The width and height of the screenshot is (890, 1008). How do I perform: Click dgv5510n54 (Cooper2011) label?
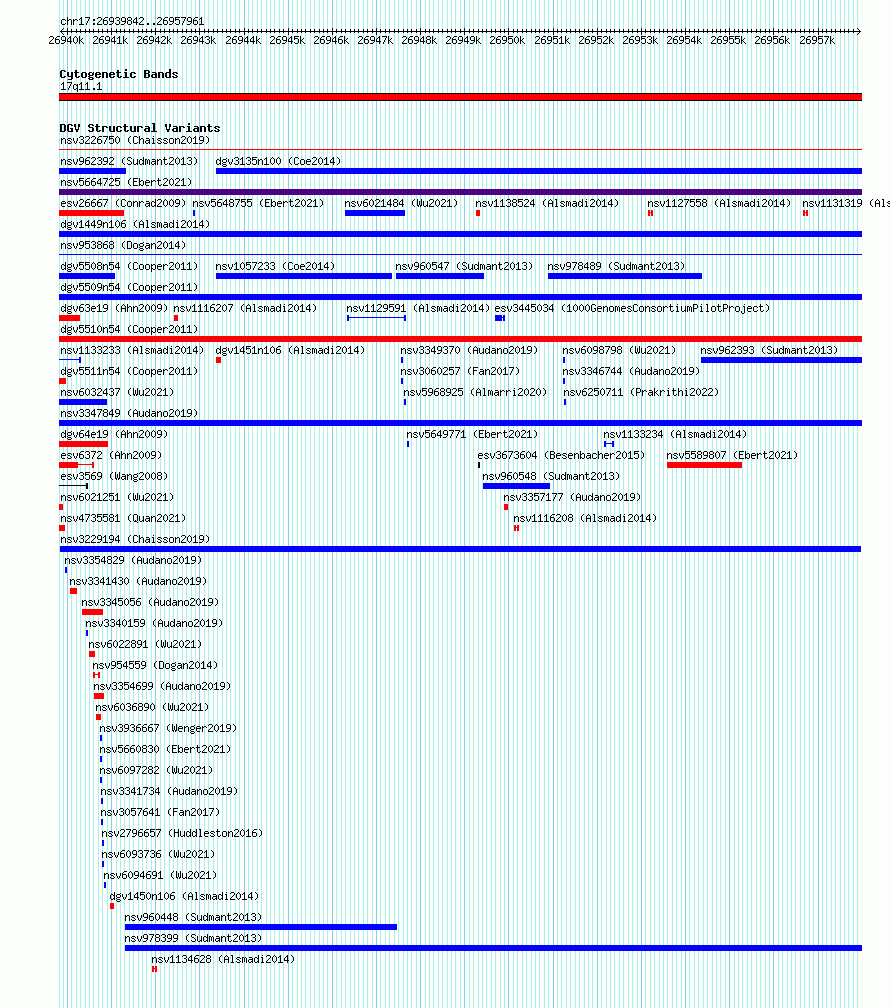pos(129,329)
